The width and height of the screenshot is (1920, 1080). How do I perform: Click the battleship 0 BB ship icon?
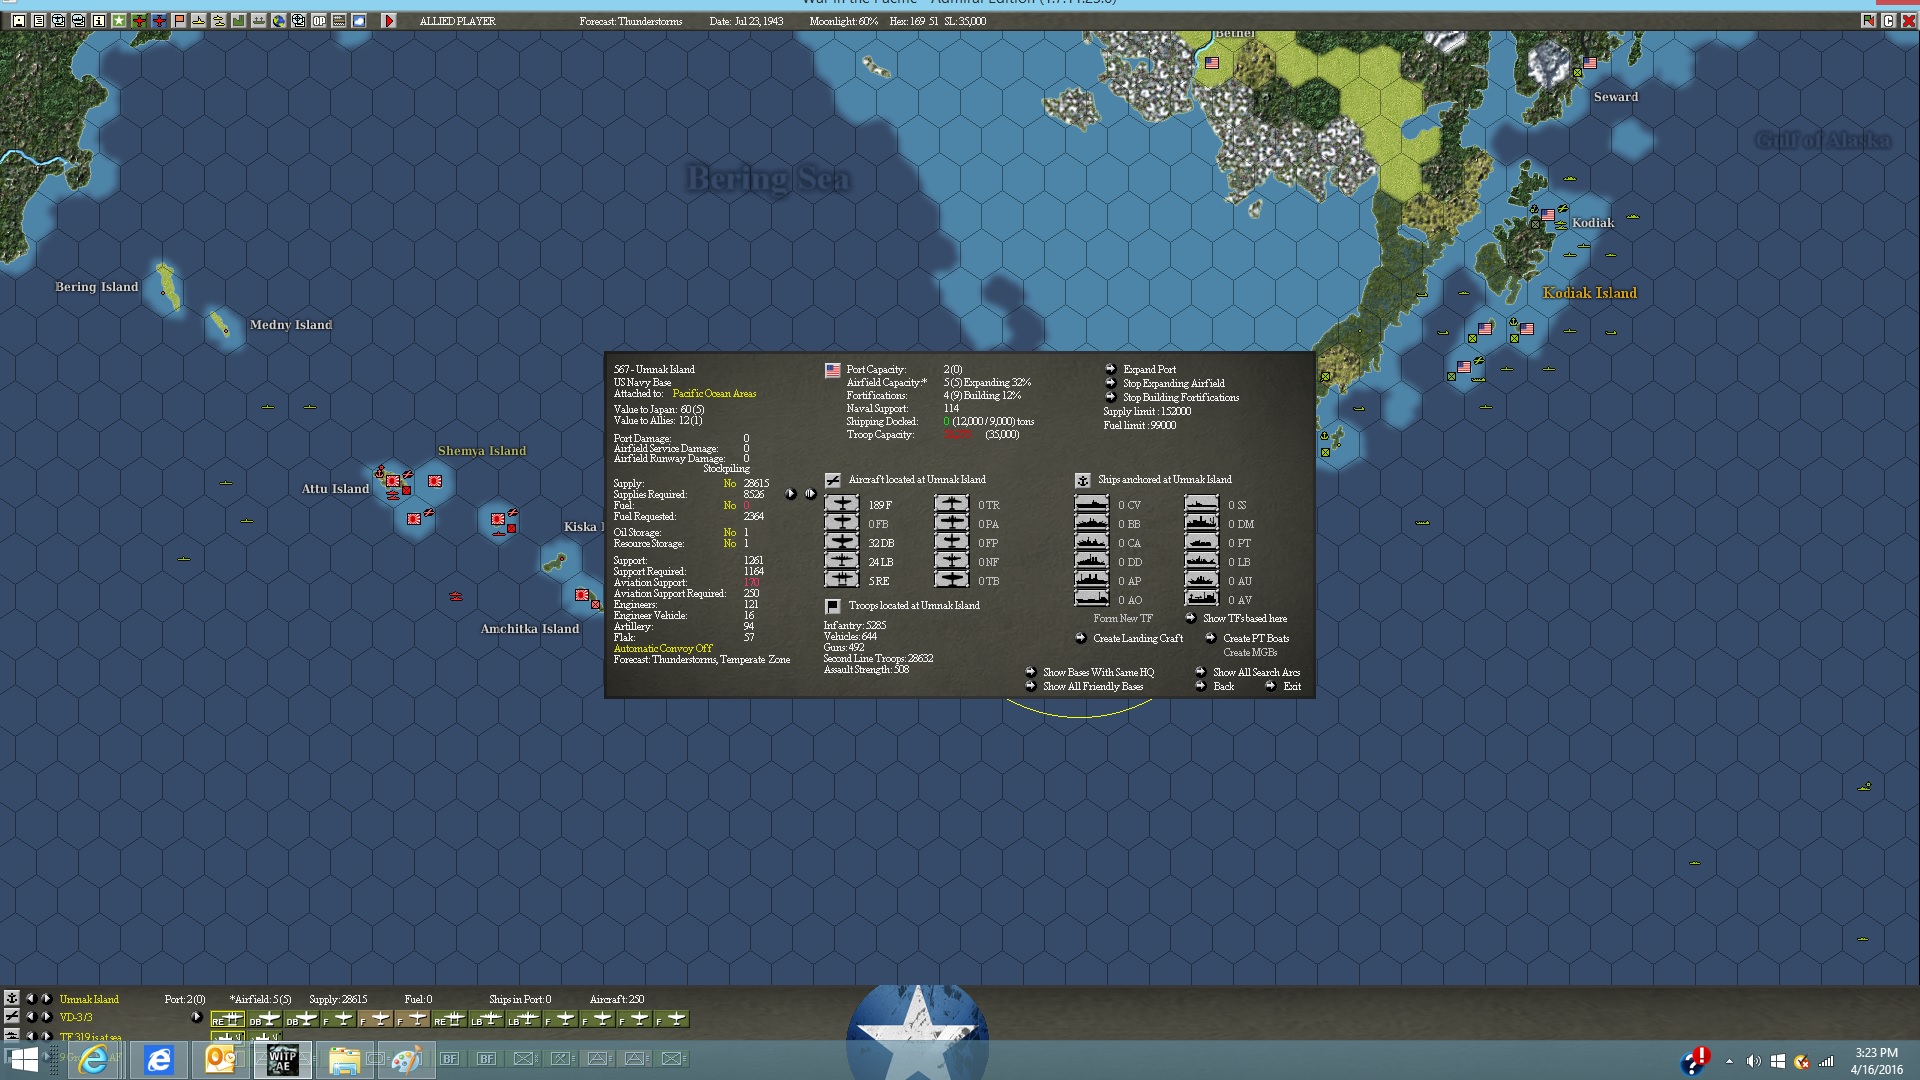(1091, 523)
